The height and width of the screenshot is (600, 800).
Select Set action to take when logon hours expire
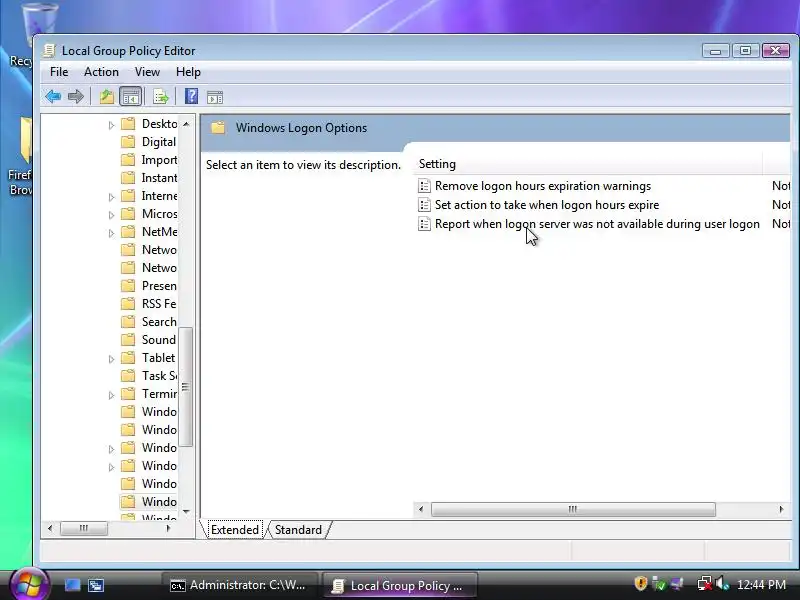547,205
